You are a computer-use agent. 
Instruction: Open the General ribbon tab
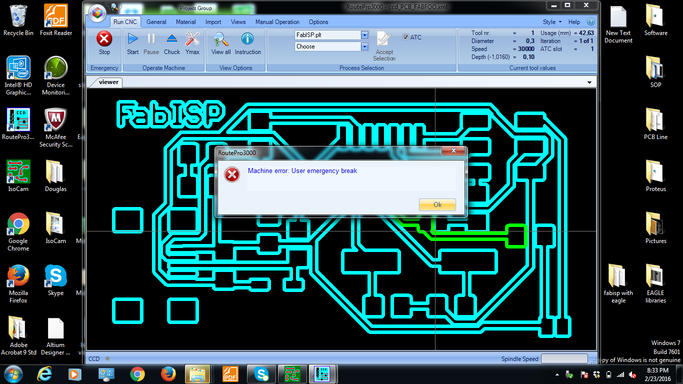[x=156, y=22]
